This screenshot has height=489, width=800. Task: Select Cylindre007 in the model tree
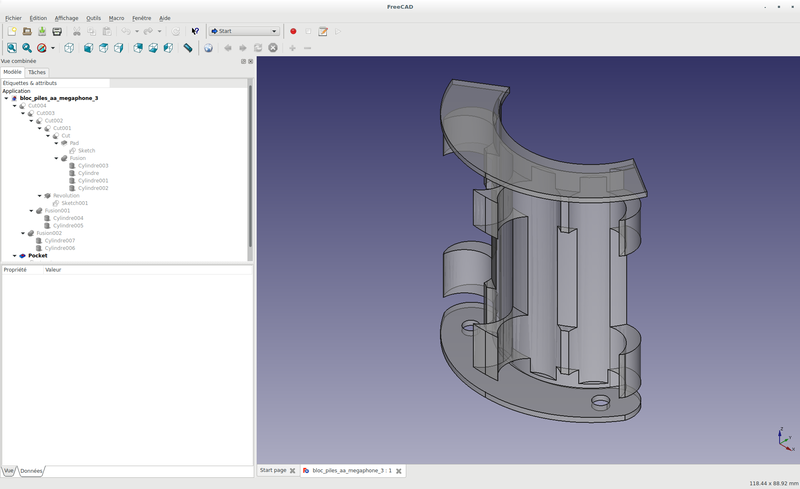tap(60, 240)
